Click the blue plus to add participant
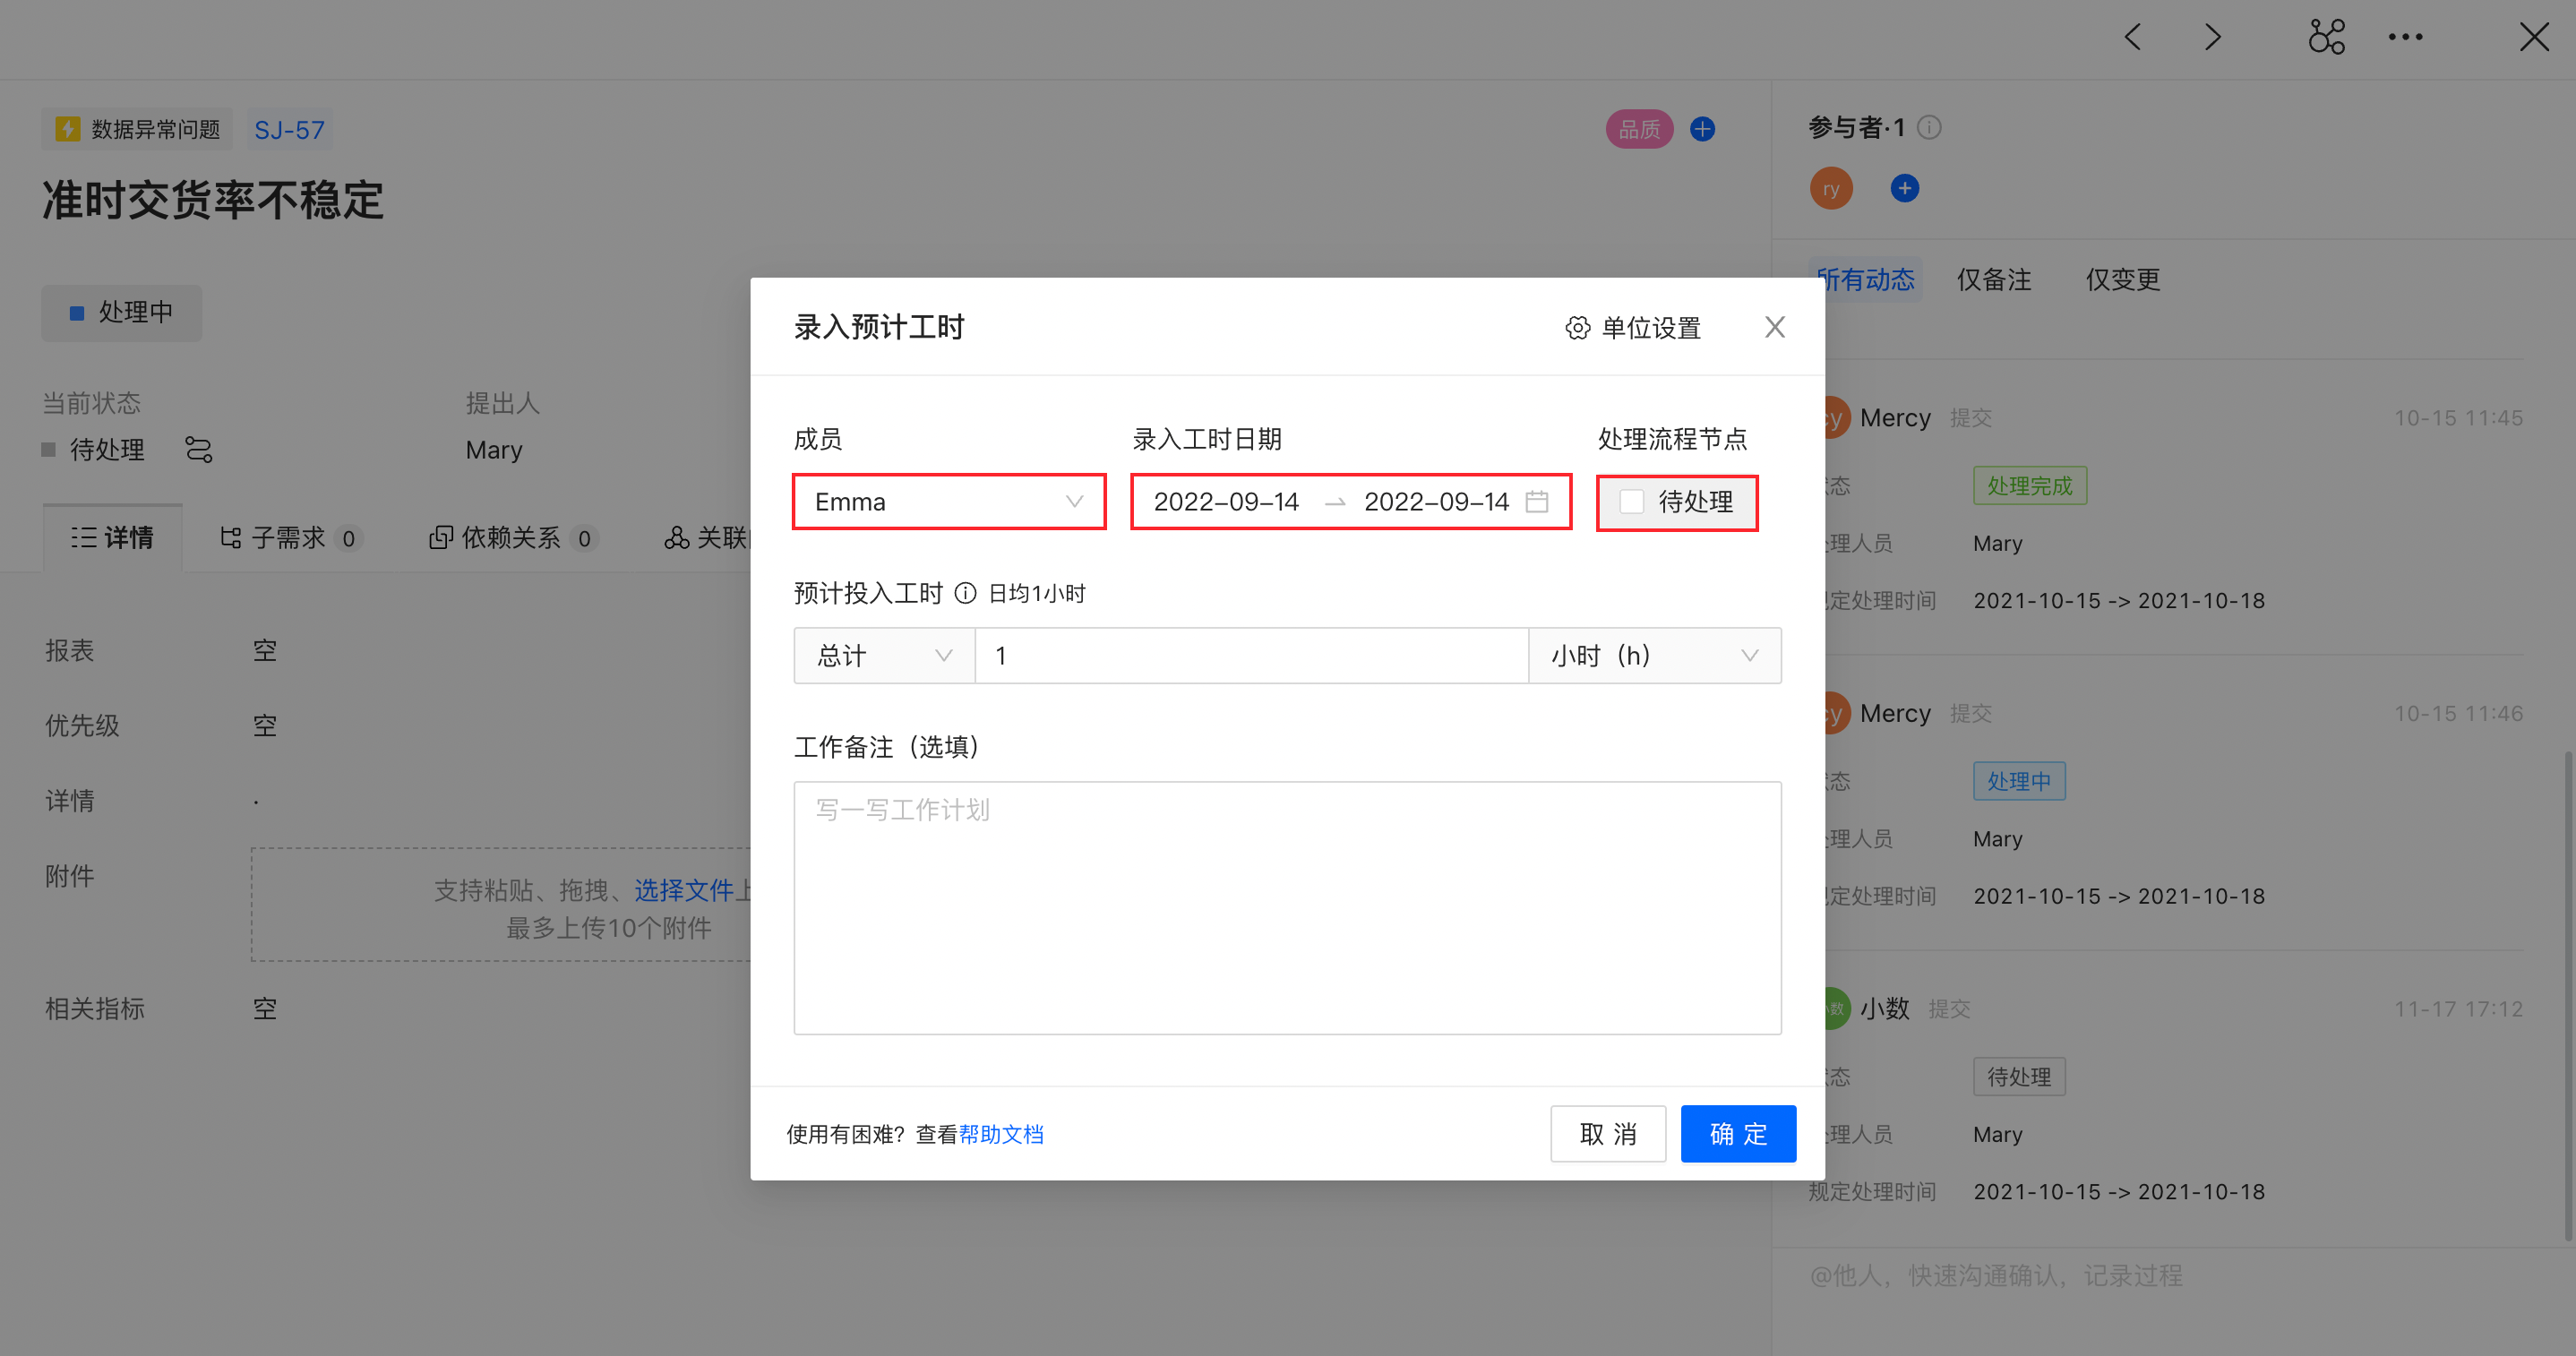2576x1356 pixels. [1904, 188]
